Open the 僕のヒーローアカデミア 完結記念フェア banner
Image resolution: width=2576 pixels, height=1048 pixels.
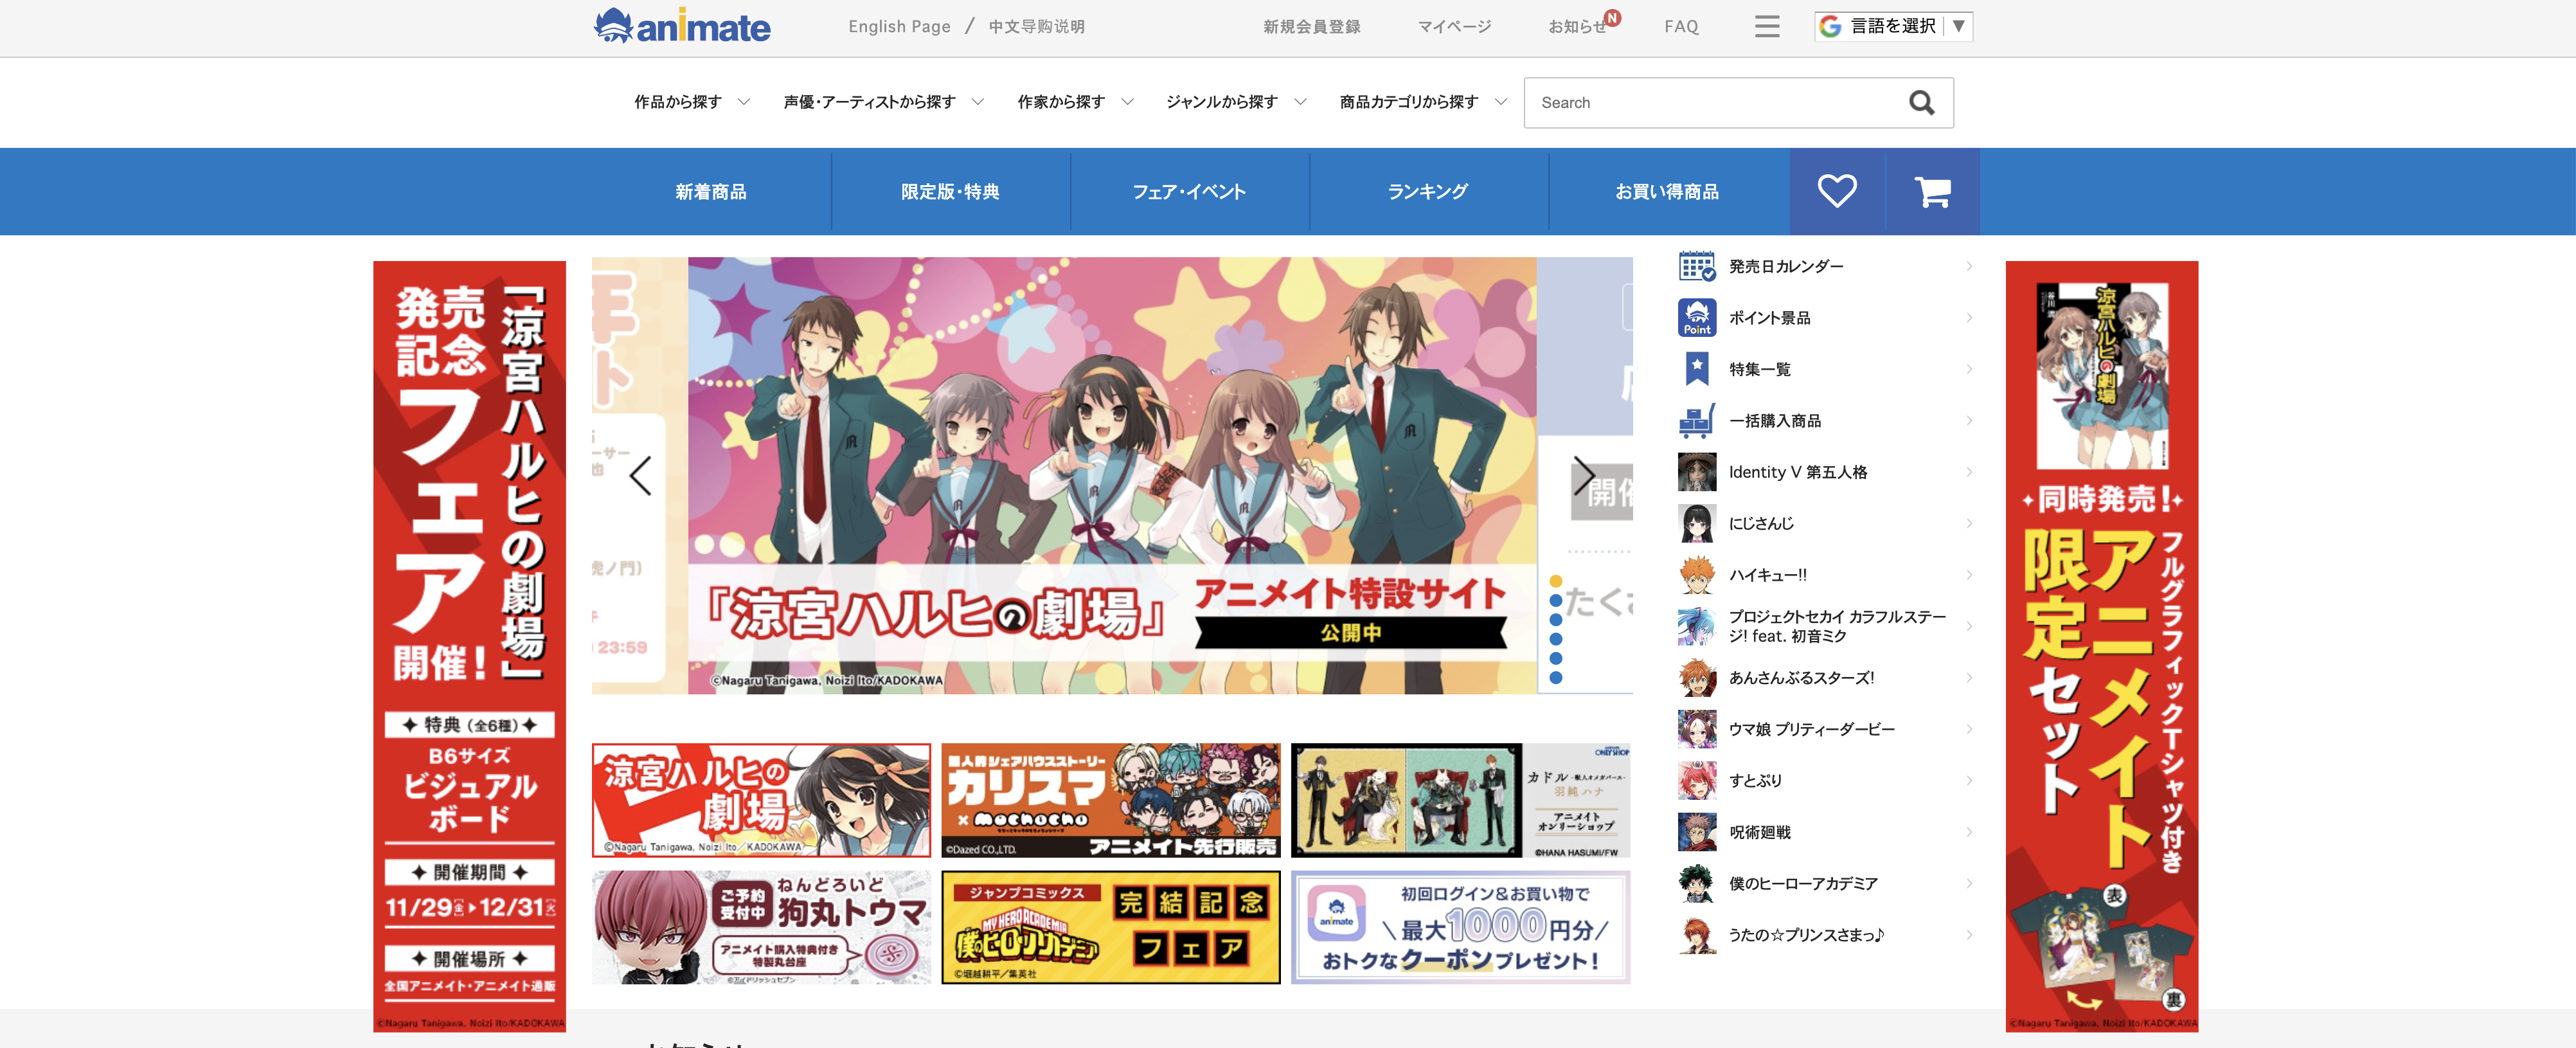(x=1110, y=927)
